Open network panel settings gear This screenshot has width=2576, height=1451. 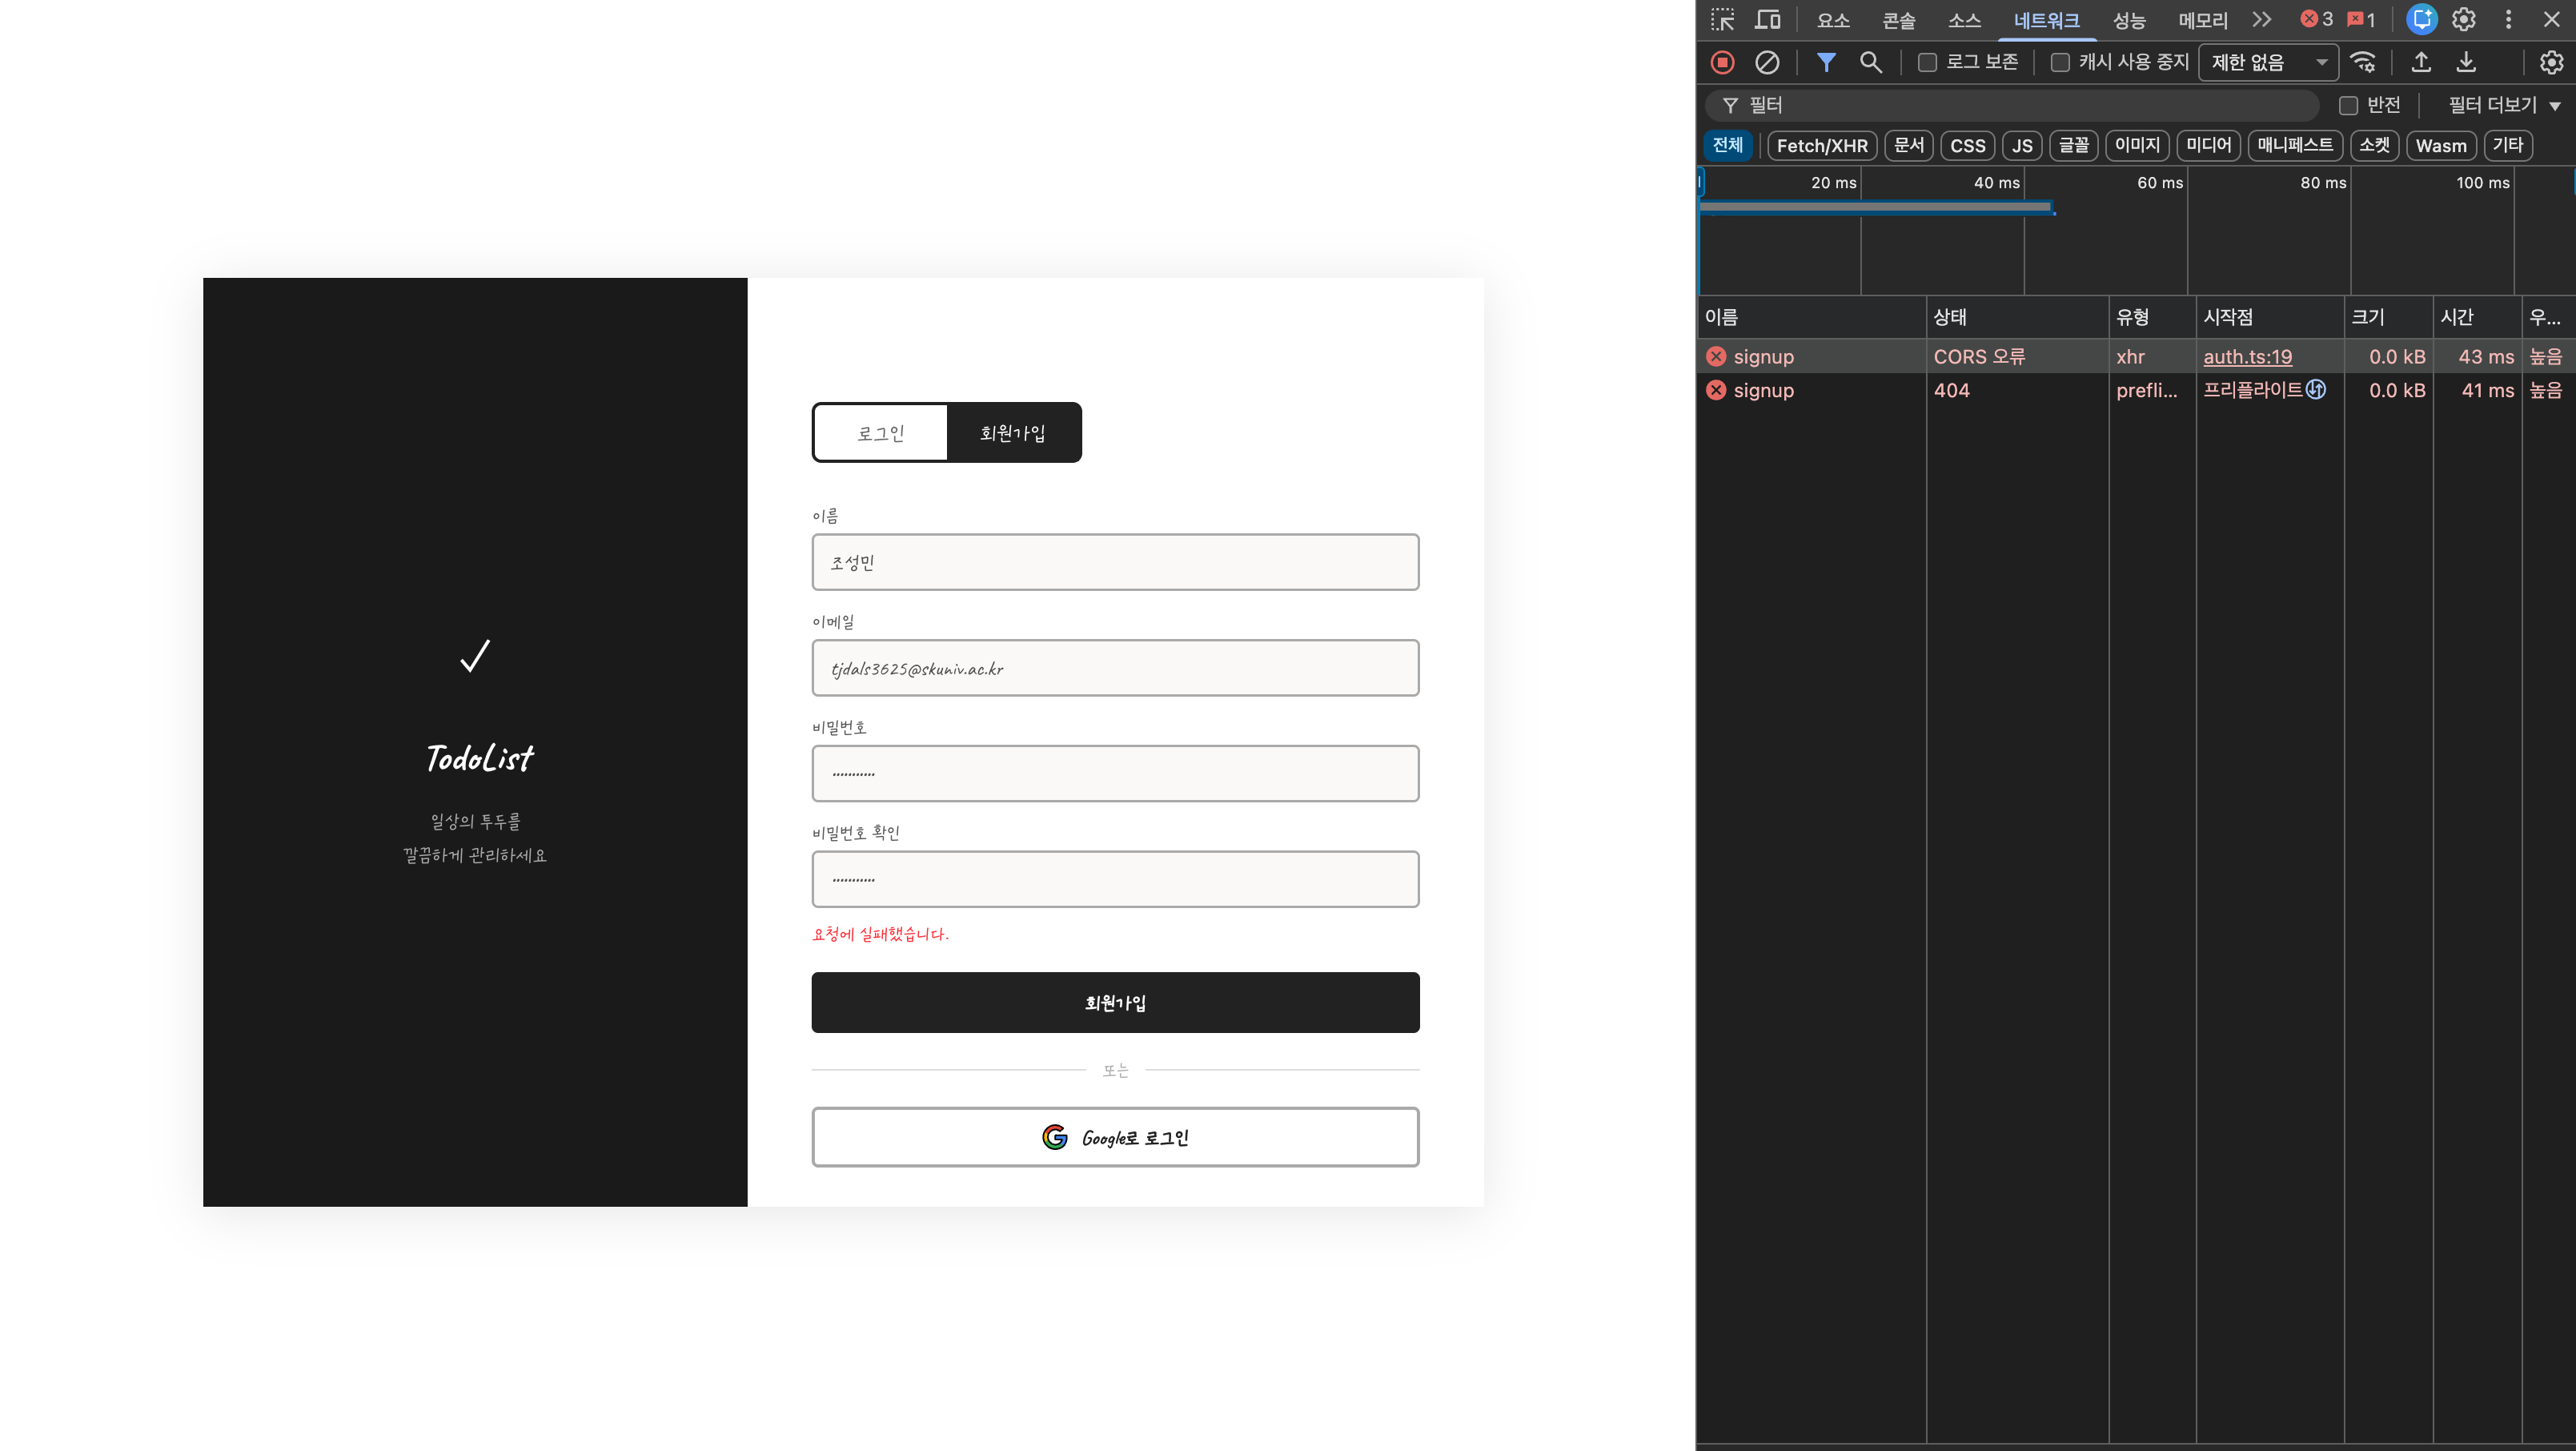(2551, 62)
